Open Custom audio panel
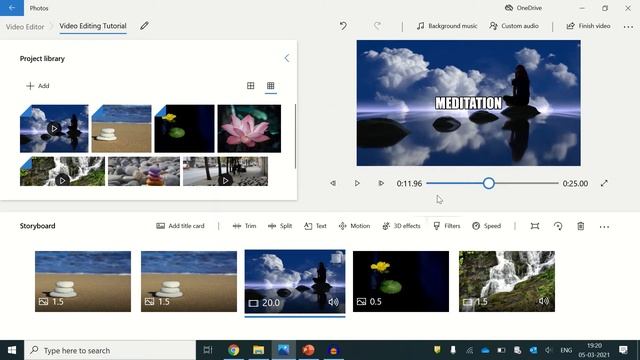This screenshot has width=640, height=360. point(514,26)
